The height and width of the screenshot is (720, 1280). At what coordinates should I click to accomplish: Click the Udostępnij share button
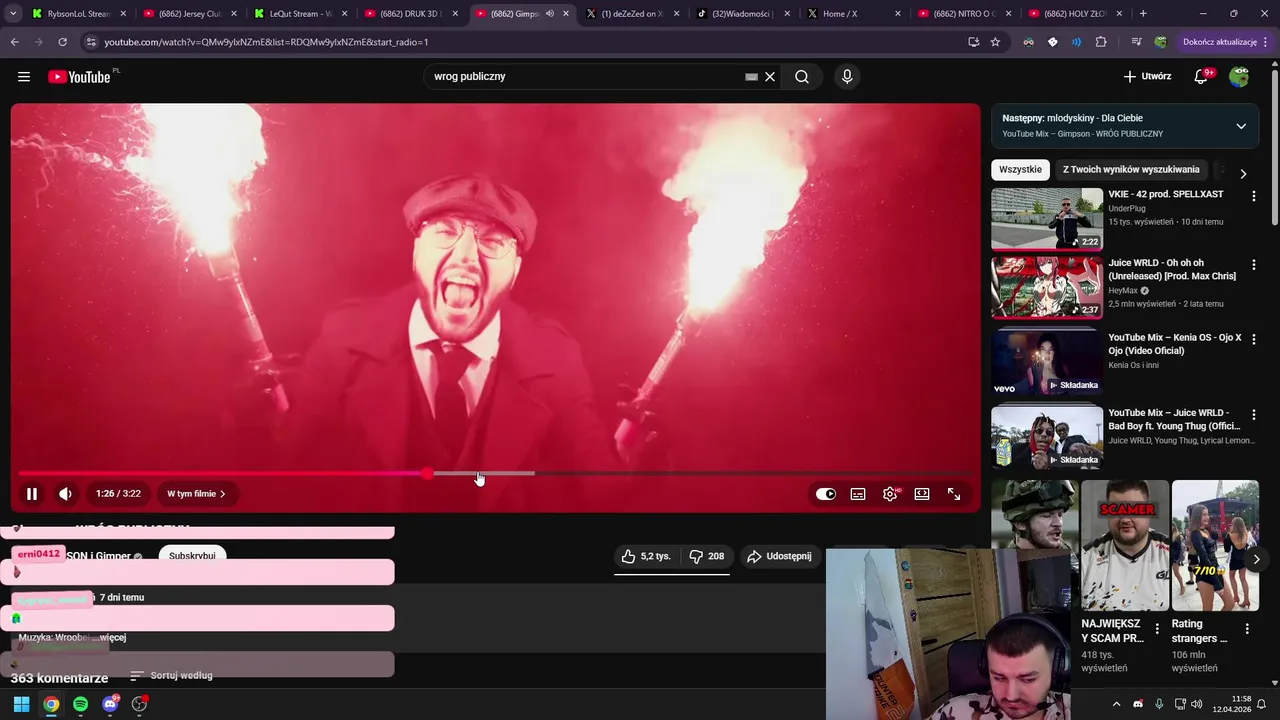click(779, 556)
